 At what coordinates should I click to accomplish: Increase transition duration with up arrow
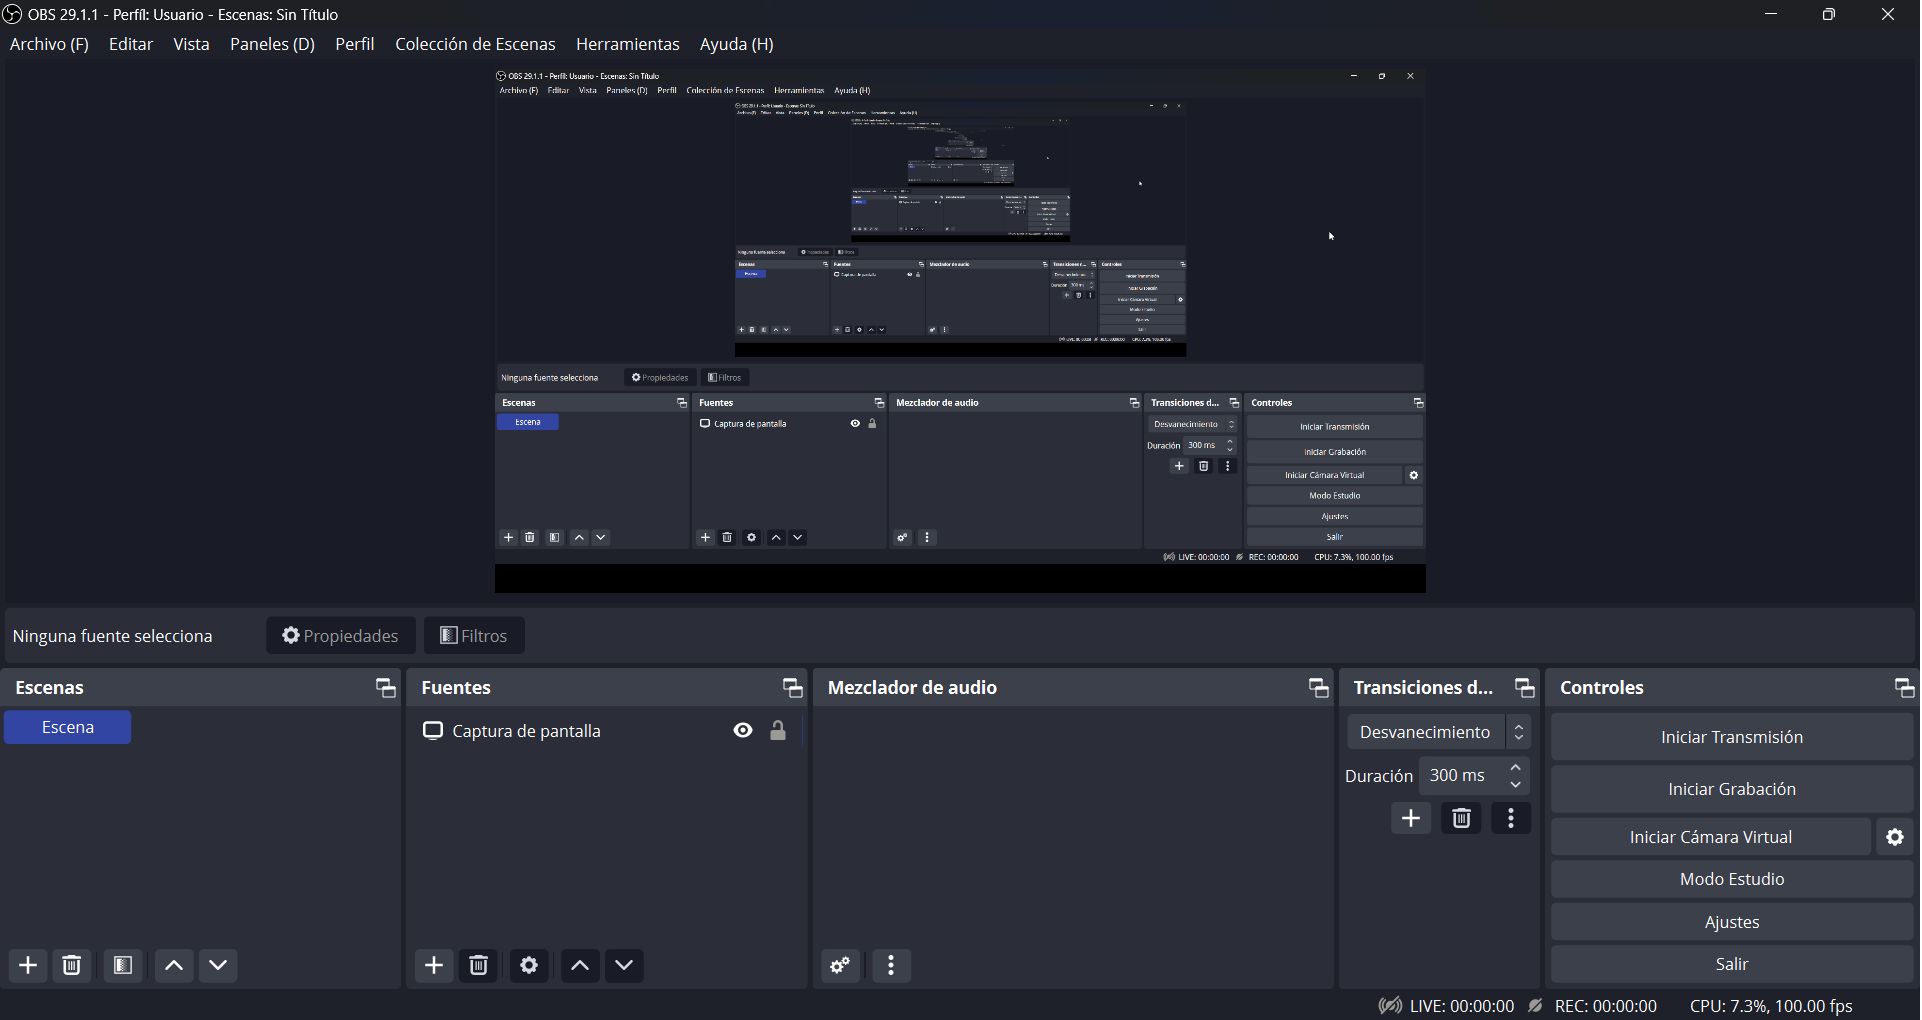pos(1517,768)
